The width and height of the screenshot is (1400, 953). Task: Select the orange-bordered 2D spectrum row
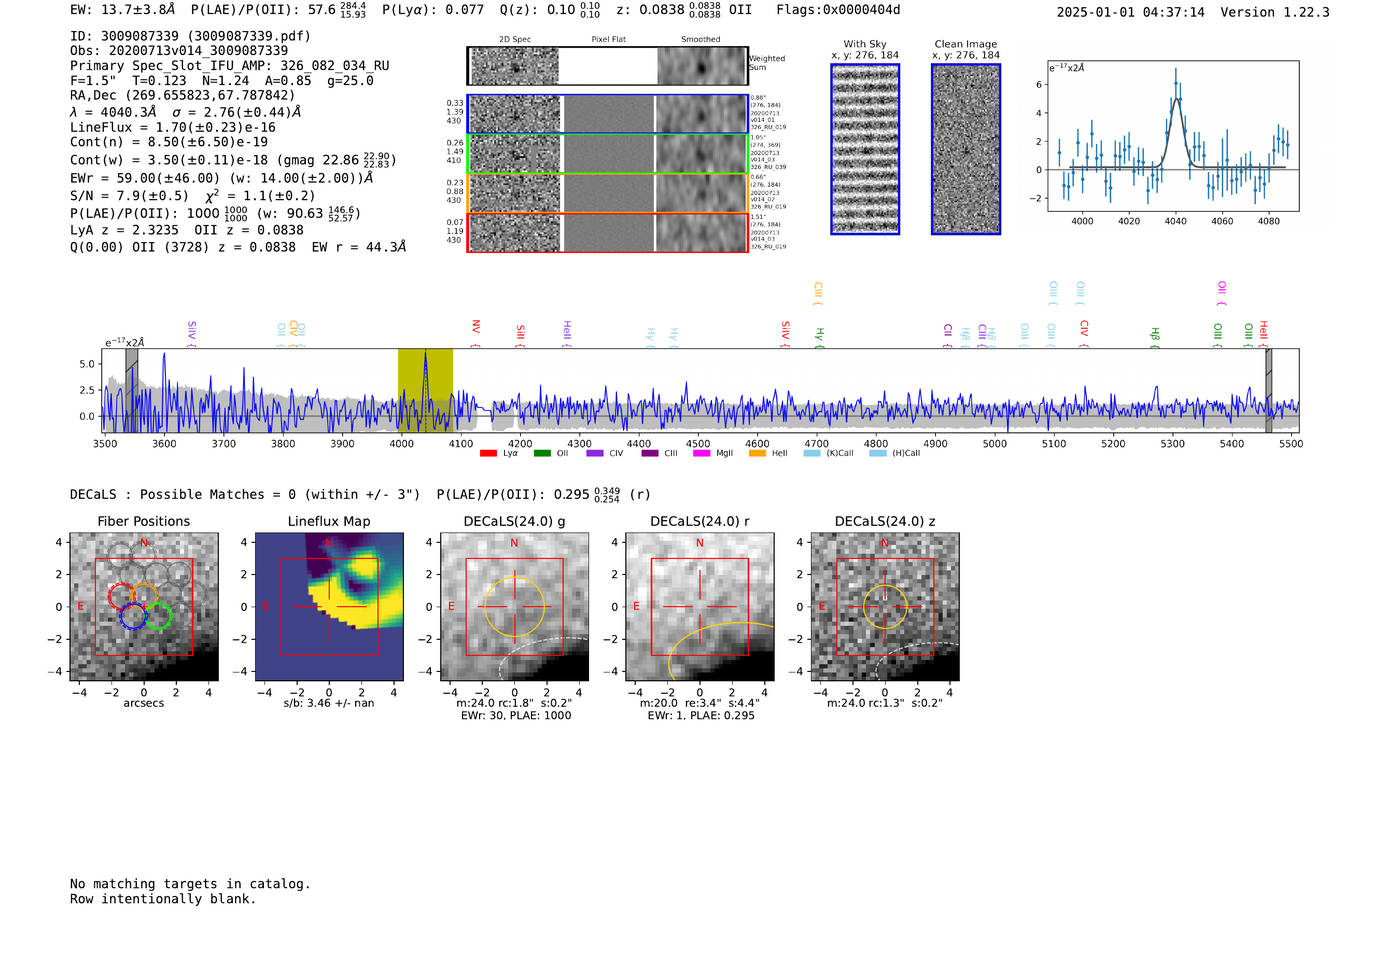pos(607,193)
